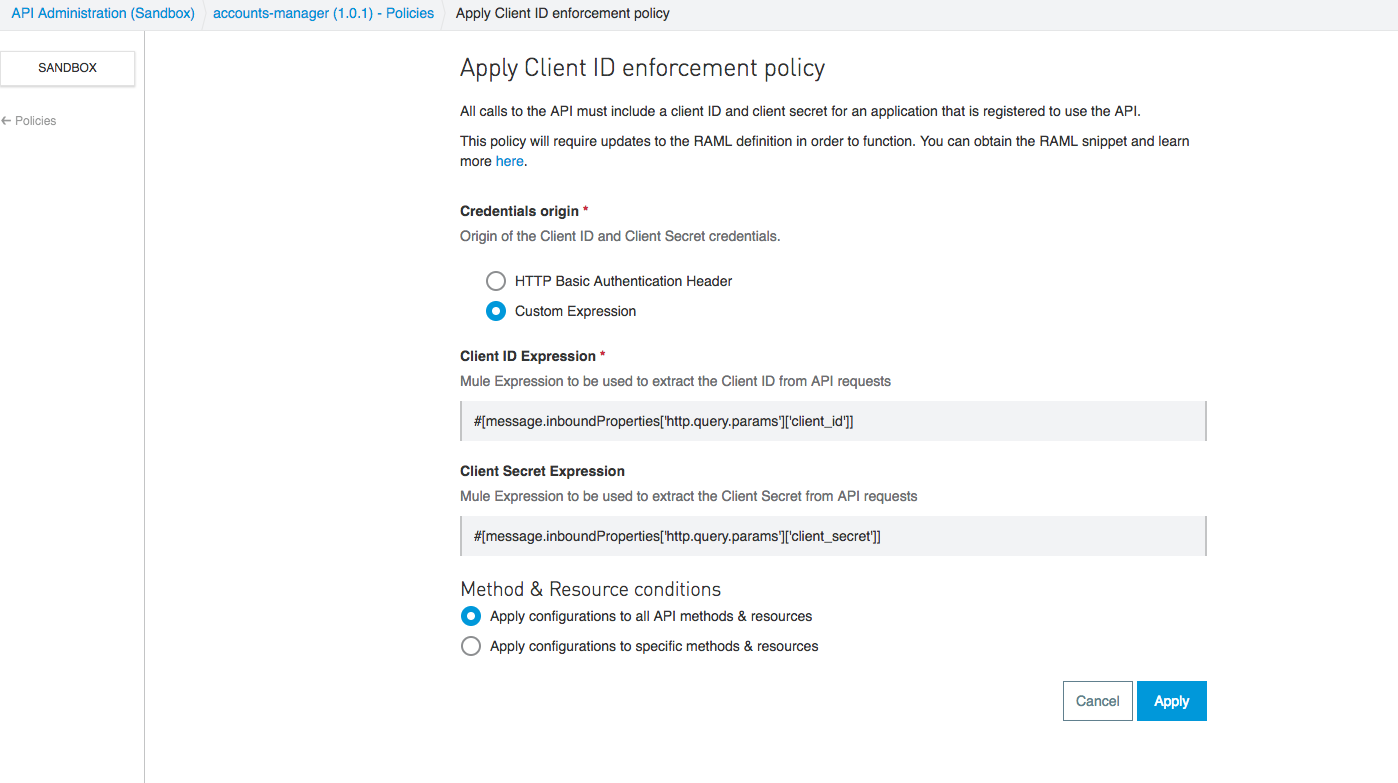Apply configurations to all API methods & resources
The width and height of the screenshot is (1398, 783).
(x=471, y=616)
